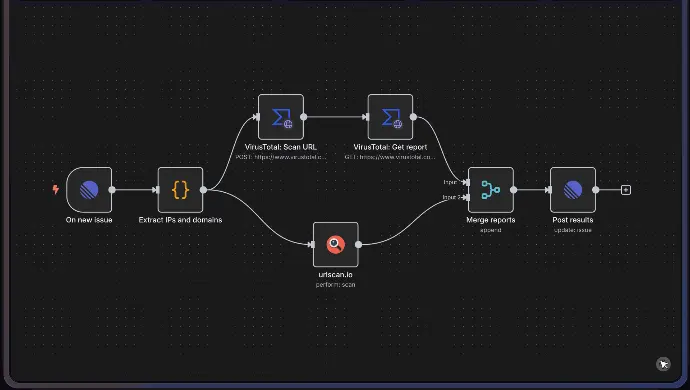Screen dimensions: 690x390
Task: Click the round cursor button in canvas corner
Action: click(663, 364)
